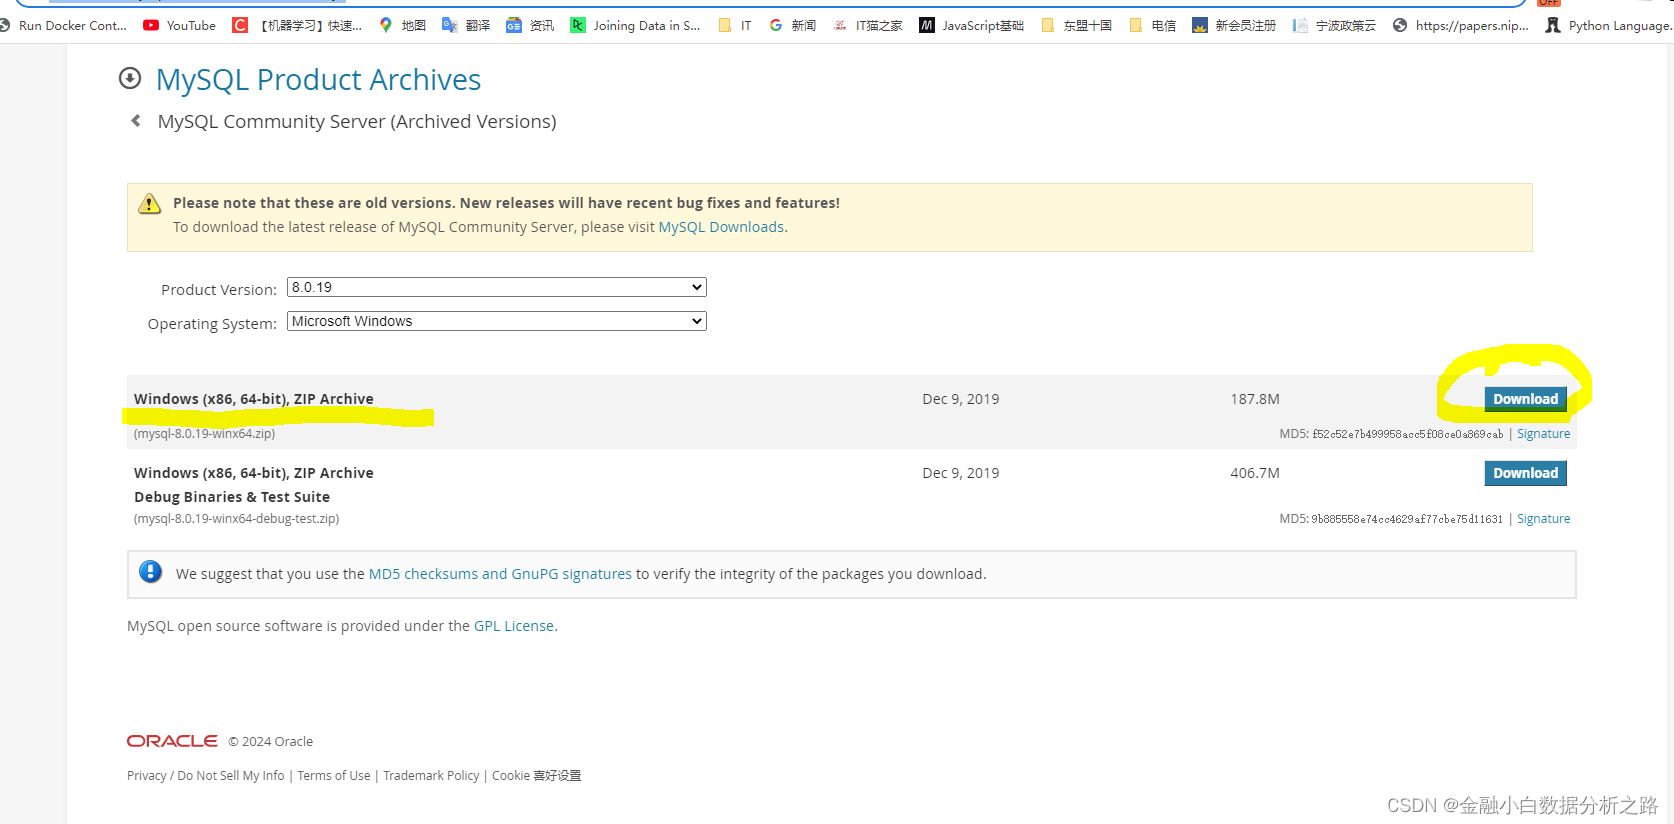Open the 翻译 translate bookmark
The image size is (1674, 824).
pyautogui.click(x=466, y=25)
